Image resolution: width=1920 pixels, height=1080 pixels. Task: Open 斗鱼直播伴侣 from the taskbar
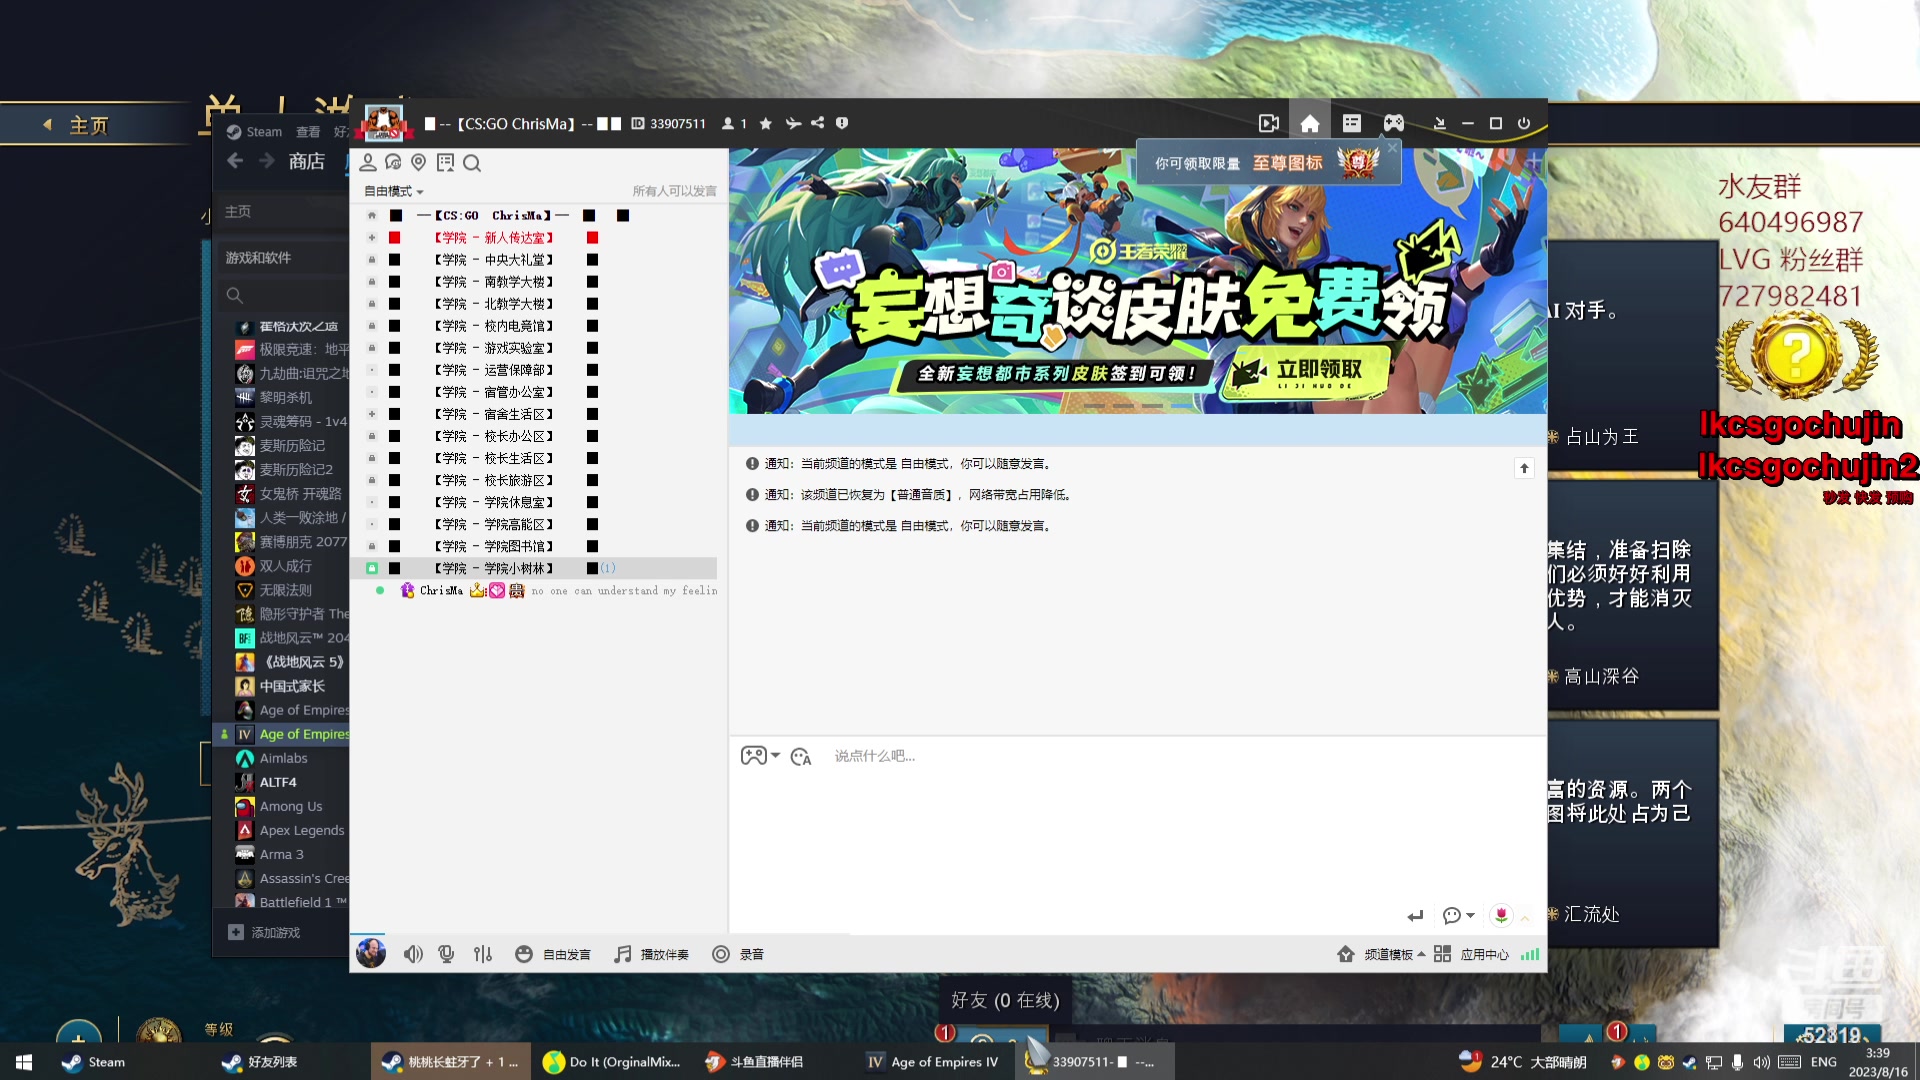click(x=753, y=1062)
